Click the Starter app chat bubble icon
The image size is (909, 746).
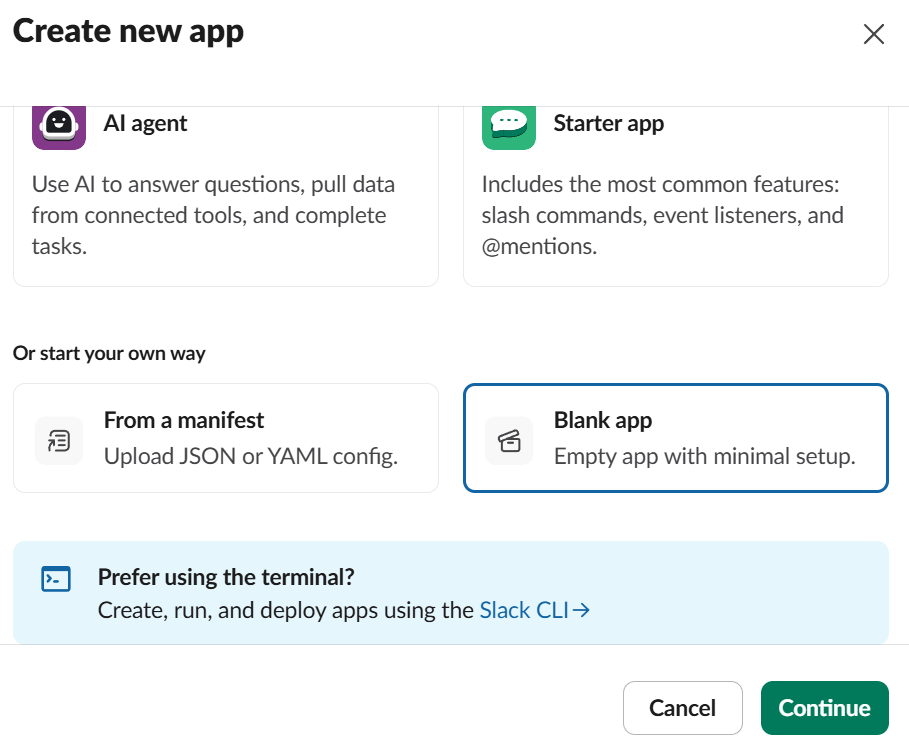[508, 128]
